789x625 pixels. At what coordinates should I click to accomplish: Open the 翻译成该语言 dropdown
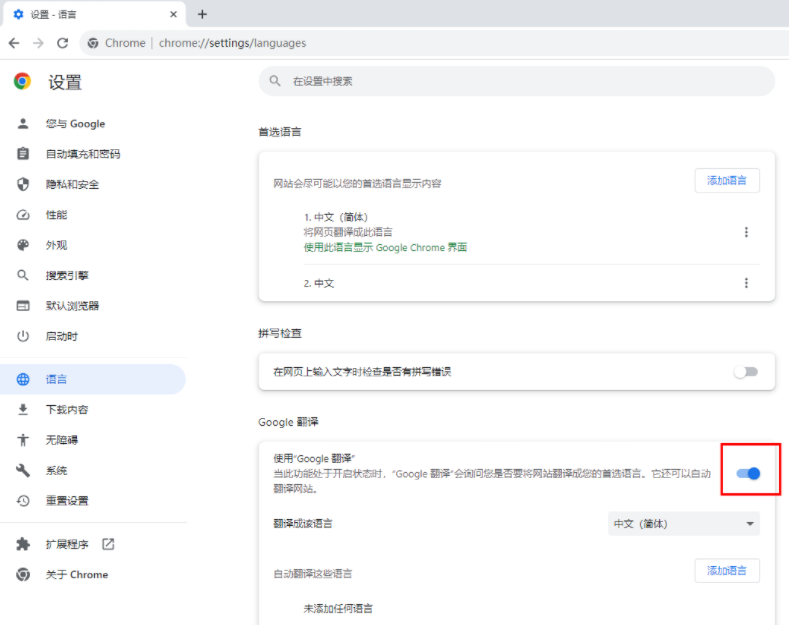point(684,524)
